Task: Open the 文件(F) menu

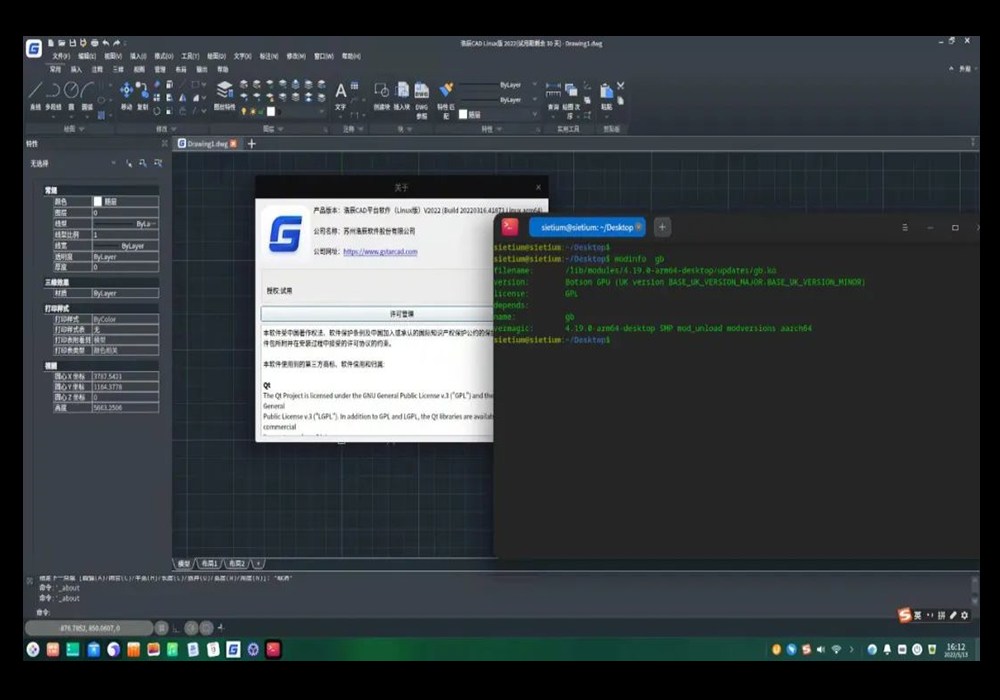Action: (61, 56)
